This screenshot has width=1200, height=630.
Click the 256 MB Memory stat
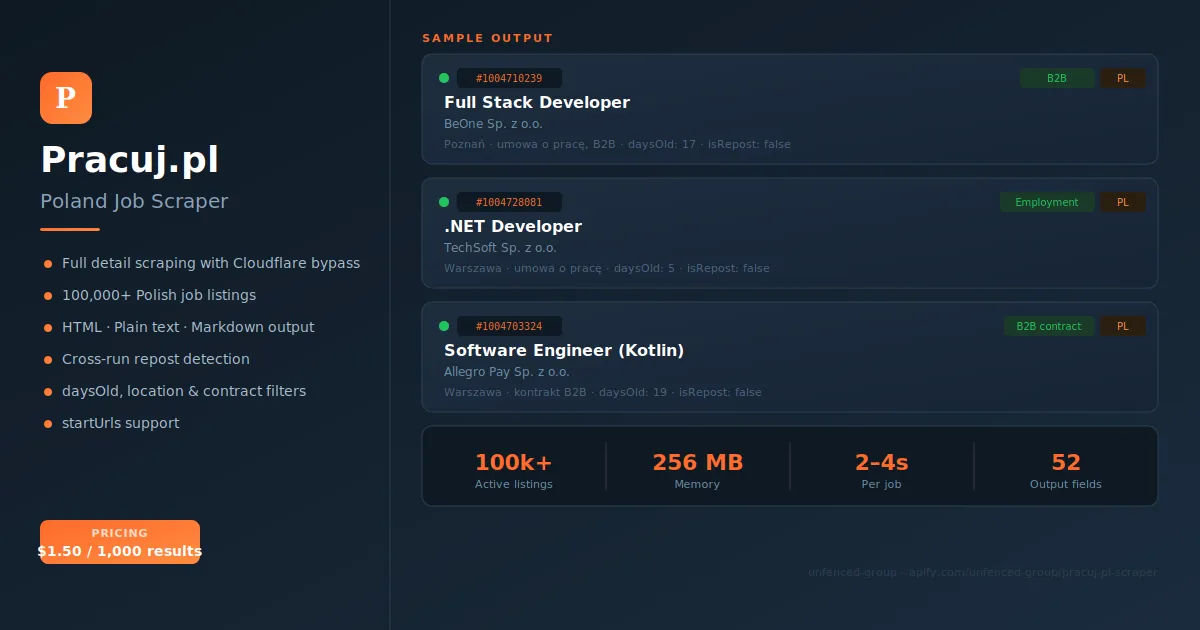pos(697,470)
